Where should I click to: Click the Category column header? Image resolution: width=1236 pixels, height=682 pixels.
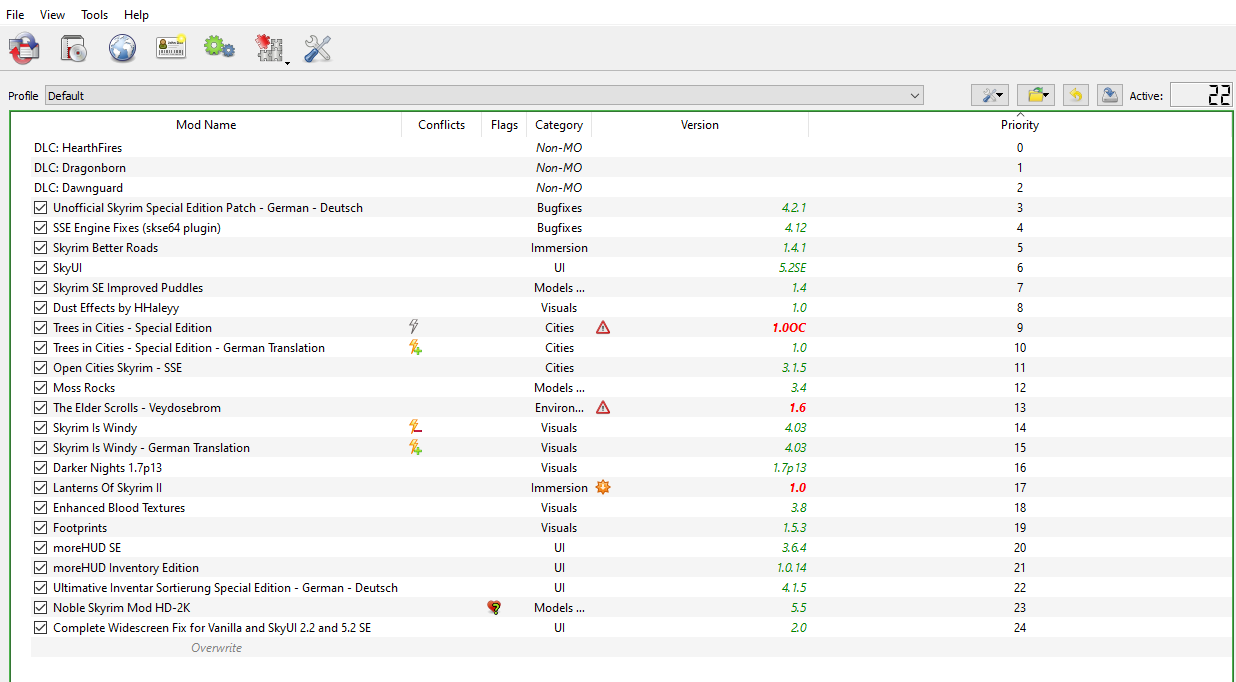[x=558, y=125]
